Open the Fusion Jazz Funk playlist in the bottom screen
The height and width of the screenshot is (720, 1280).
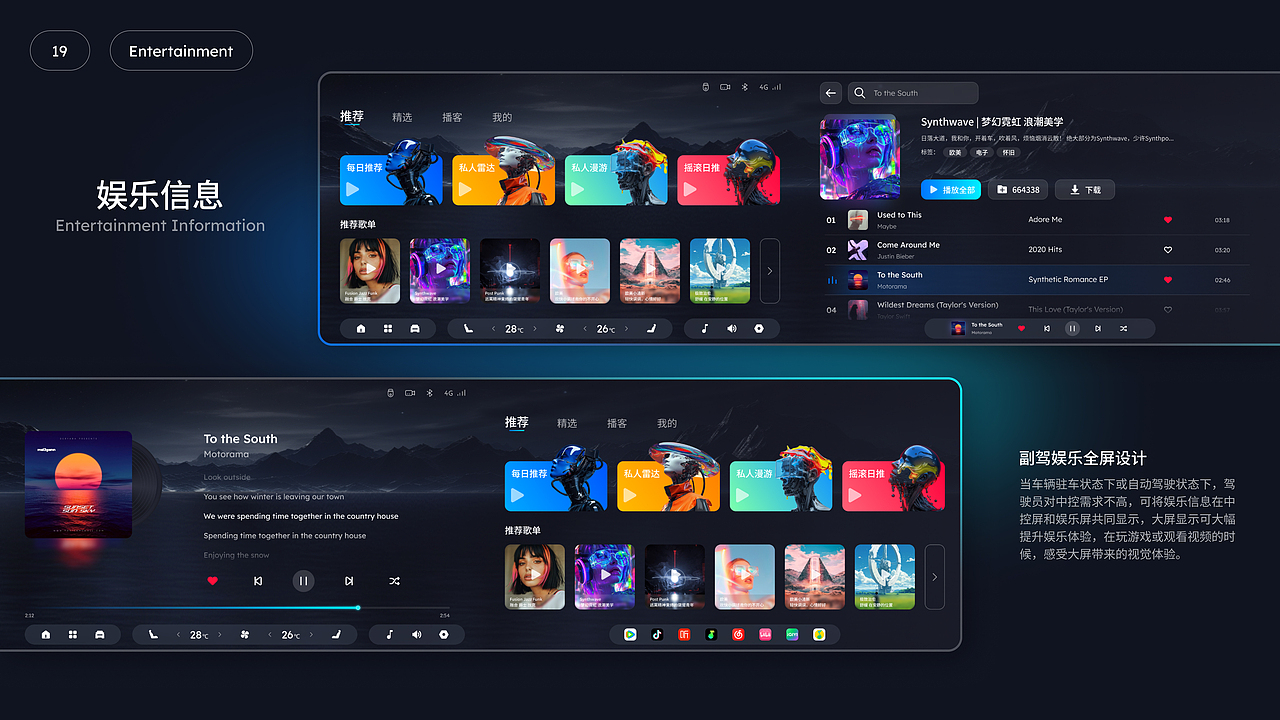535,577
